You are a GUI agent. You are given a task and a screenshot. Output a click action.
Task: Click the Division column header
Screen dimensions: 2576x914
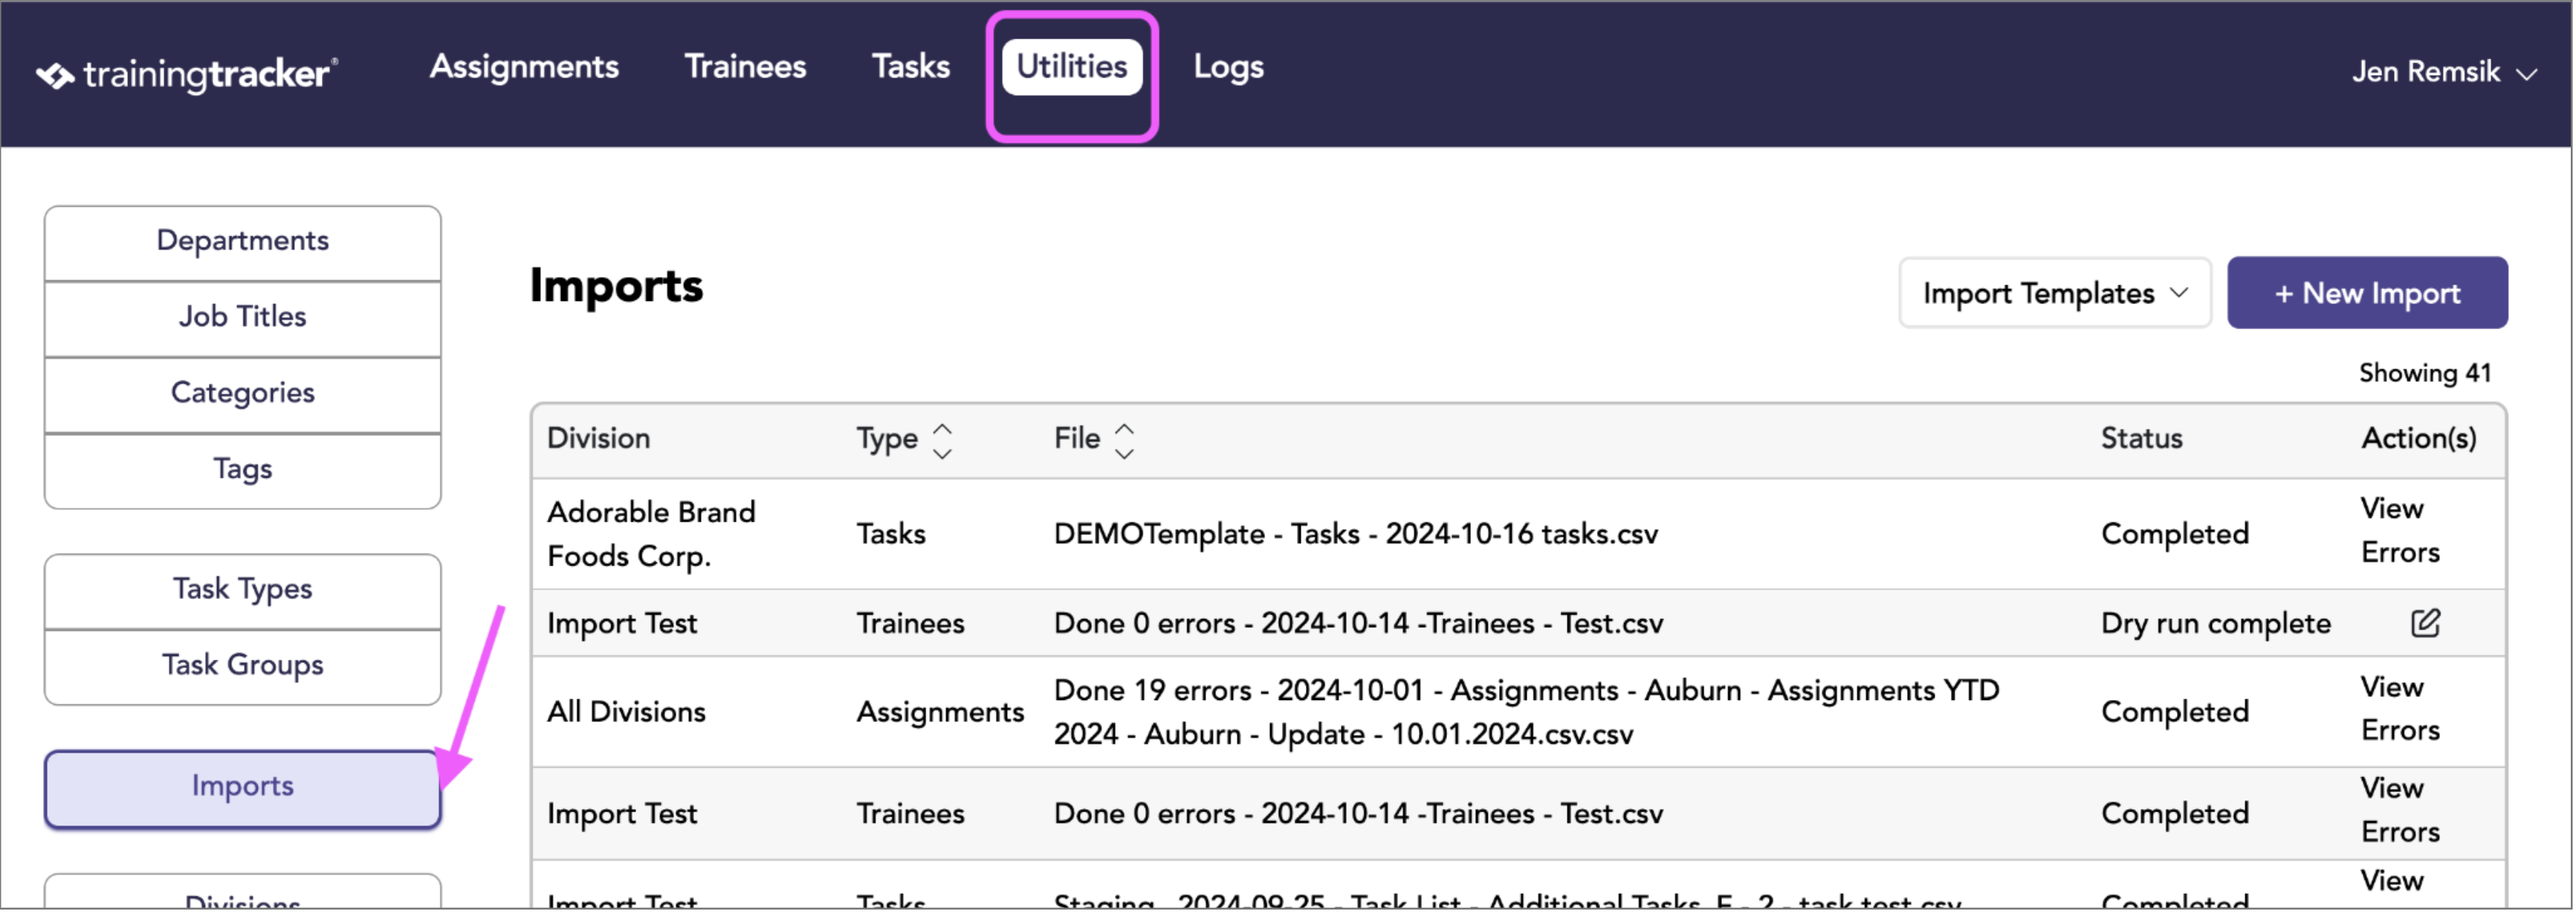click(x=598, y=439)
